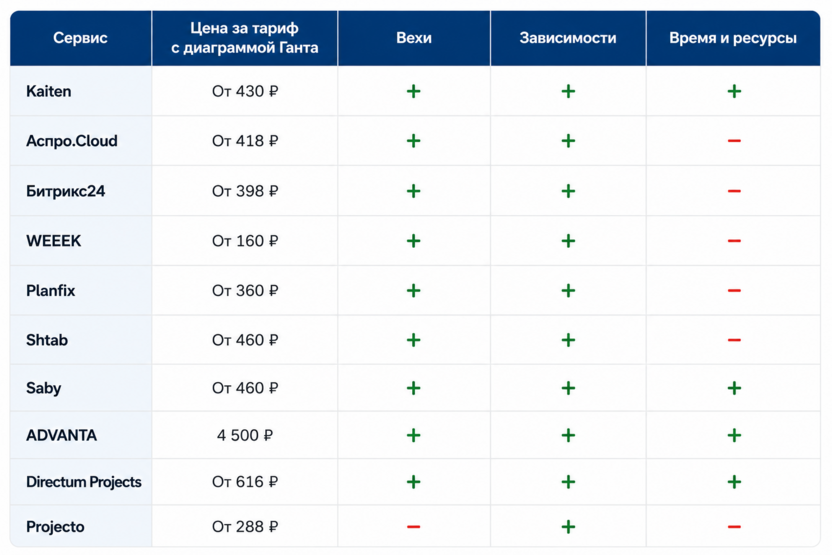
Task: Click the Битрикс24 service name
Action: 65,191
